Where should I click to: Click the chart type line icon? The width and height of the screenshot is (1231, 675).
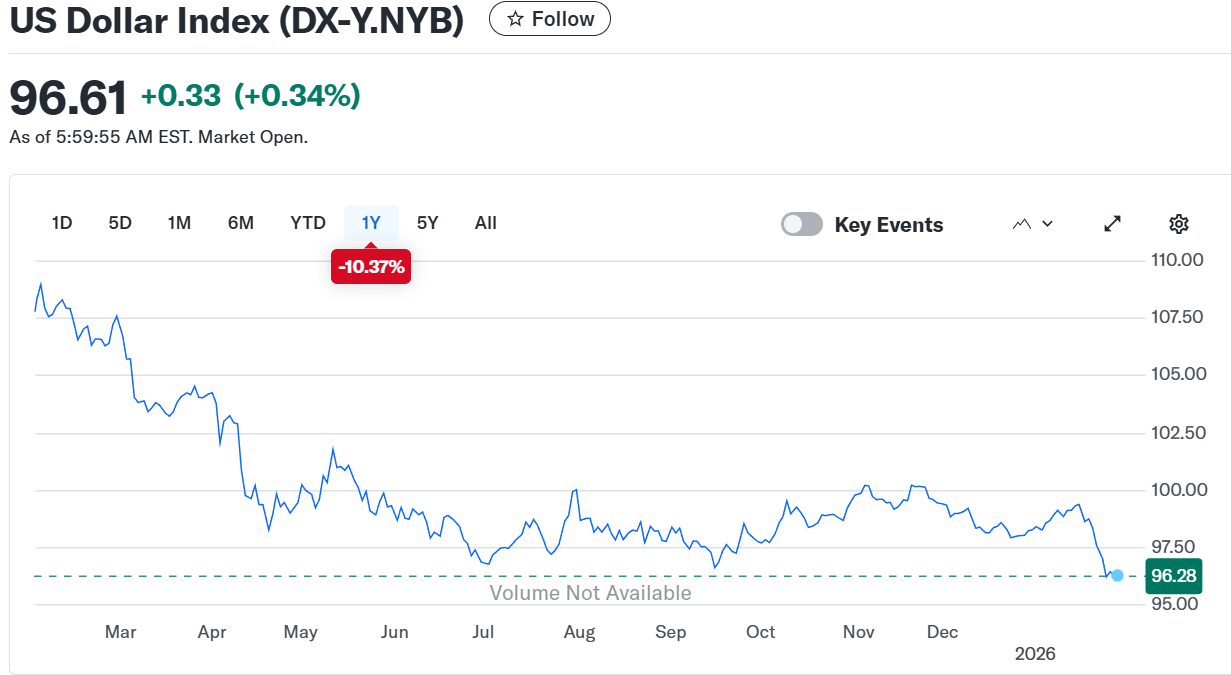pyautogui.click(x=1021, y=224)
